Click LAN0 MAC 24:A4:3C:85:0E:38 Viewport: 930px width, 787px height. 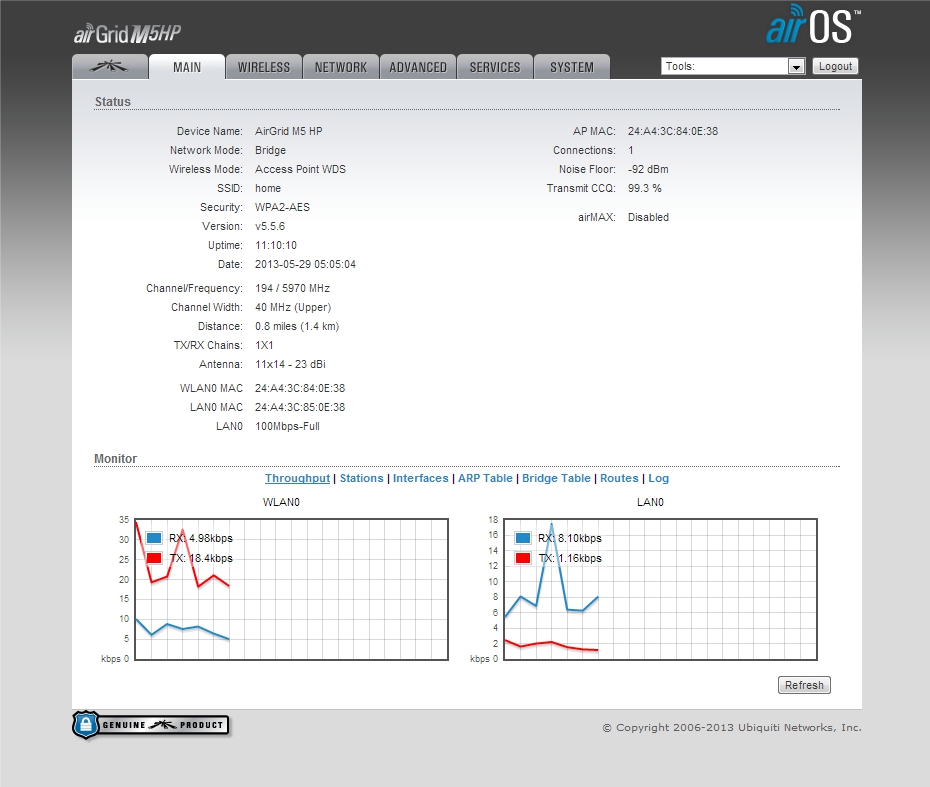click(x=300, y=407)
